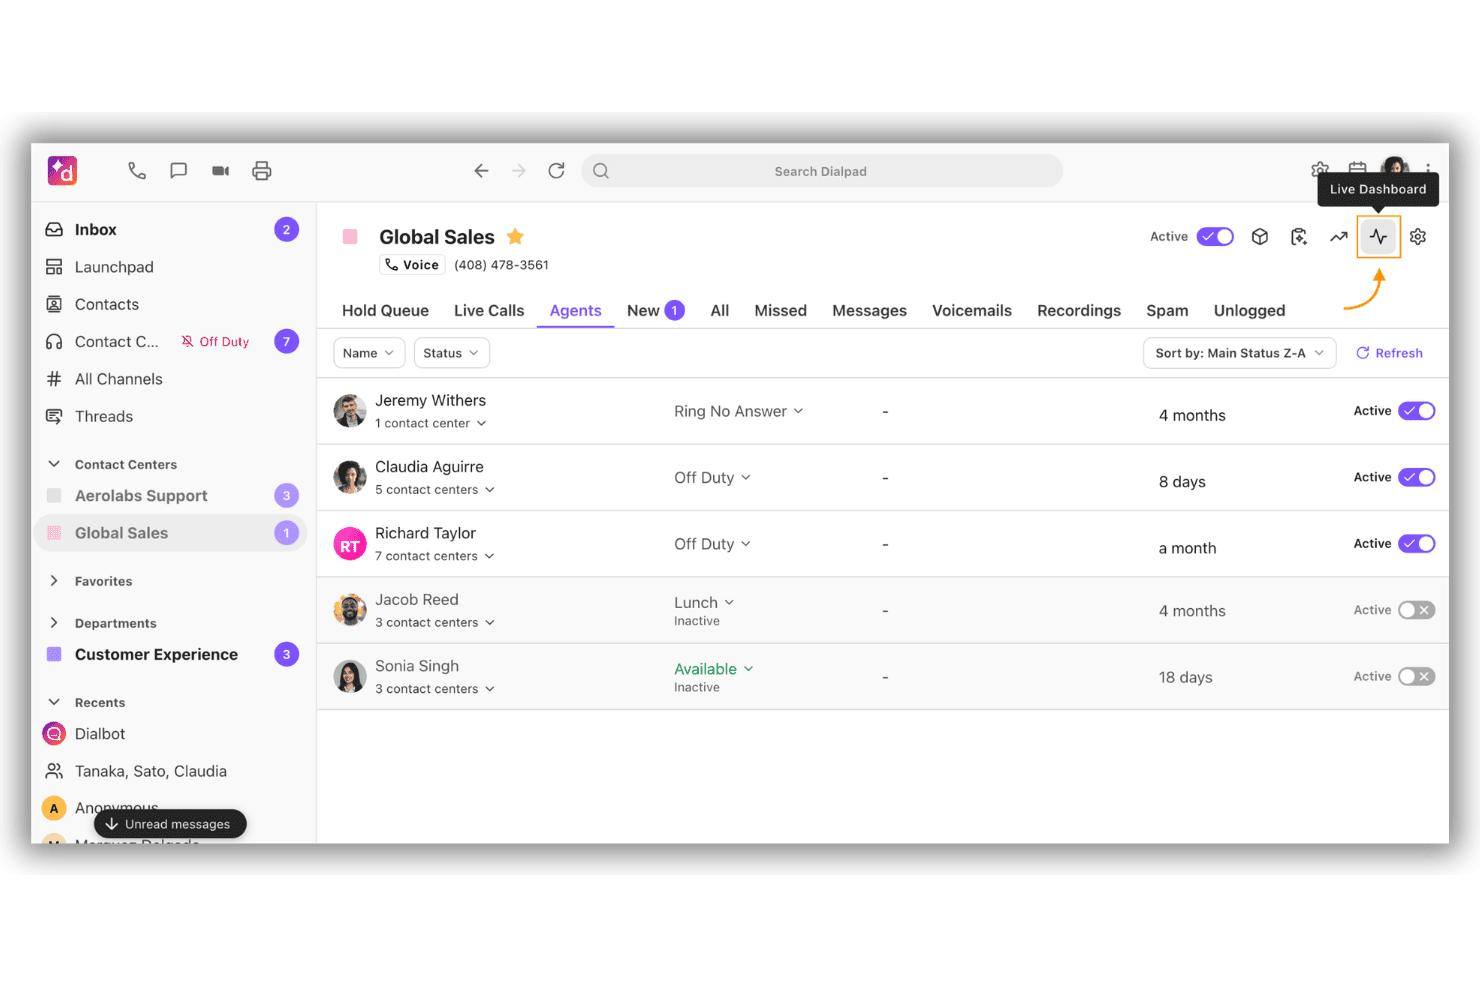Star or unstar Global Sales as a favorite
This screenshot has height=987, width=1480.
(515, 237)
